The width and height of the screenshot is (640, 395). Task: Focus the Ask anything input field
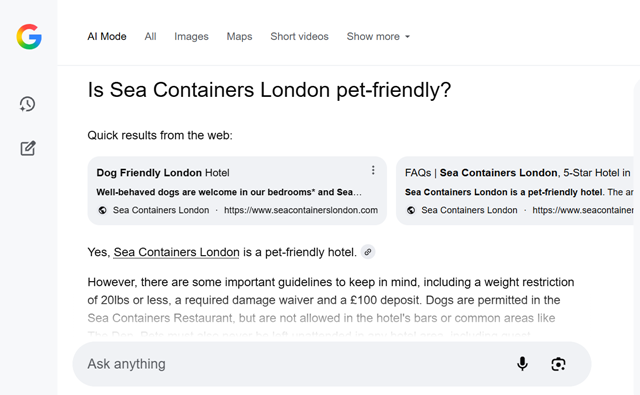click(x=294, y=364)
